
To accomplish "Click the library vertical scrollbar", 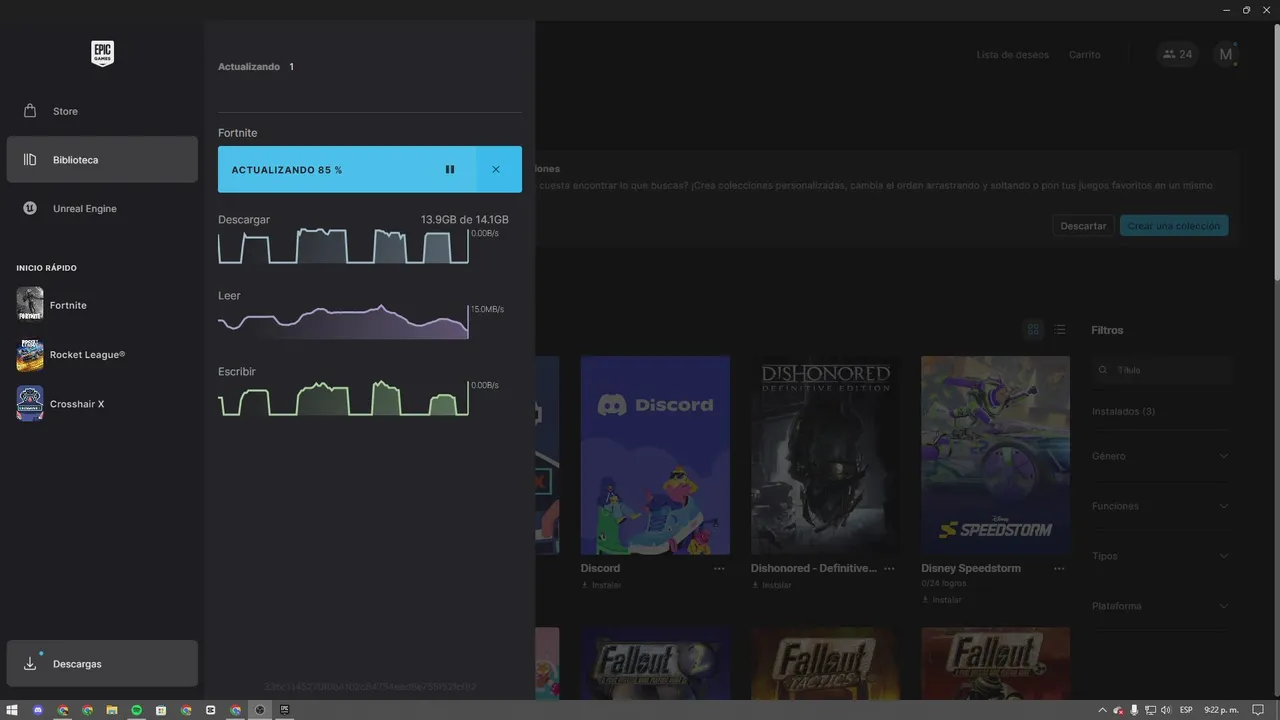I will [1275, 150].
